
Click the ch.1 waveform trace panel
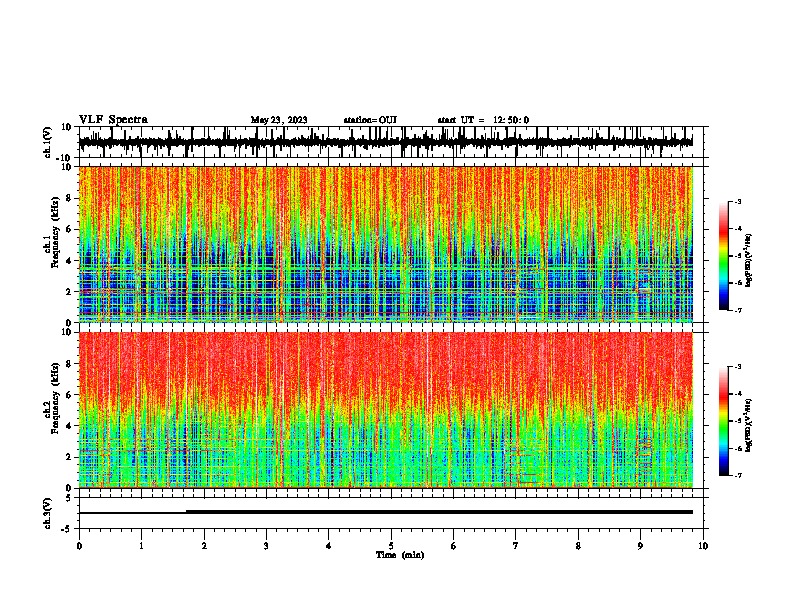click(390, 142)
